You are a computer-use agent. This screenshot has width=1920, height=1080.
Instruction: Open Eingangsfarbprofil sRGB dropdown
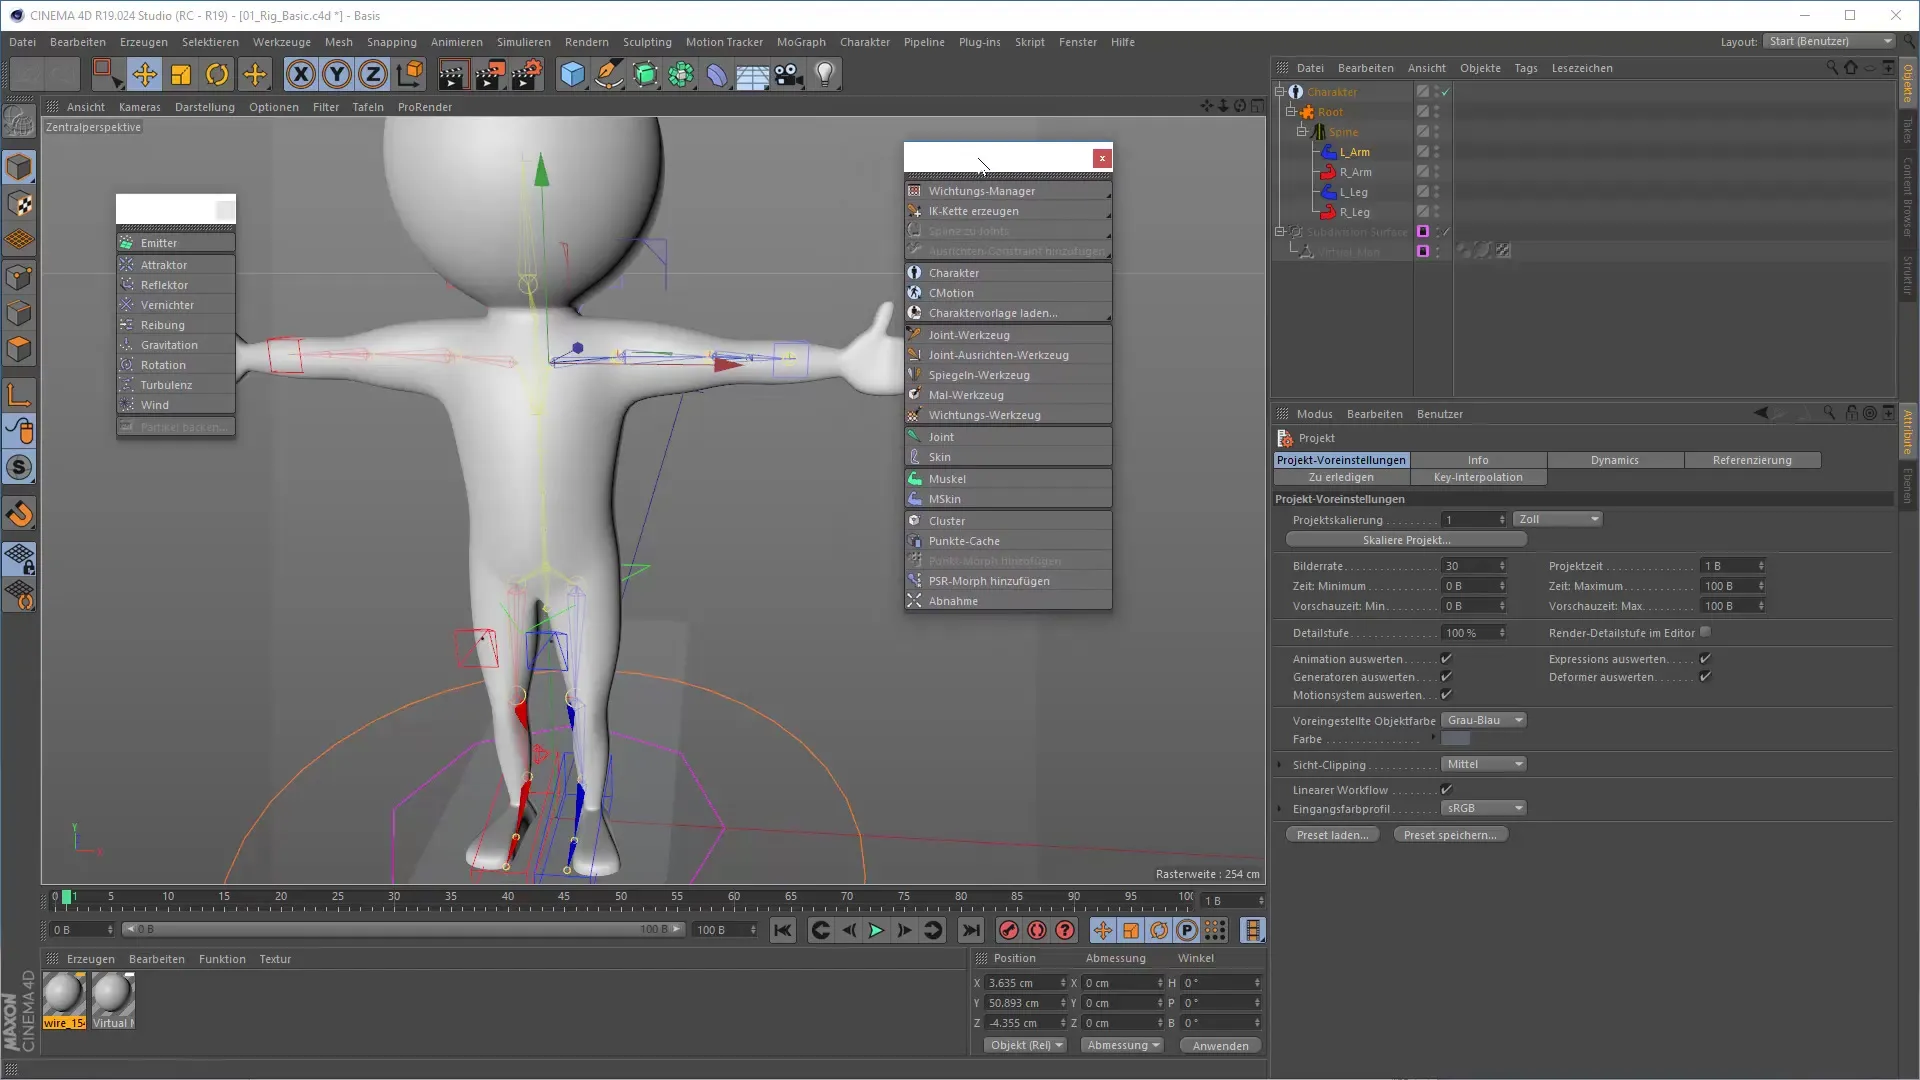1484,808
